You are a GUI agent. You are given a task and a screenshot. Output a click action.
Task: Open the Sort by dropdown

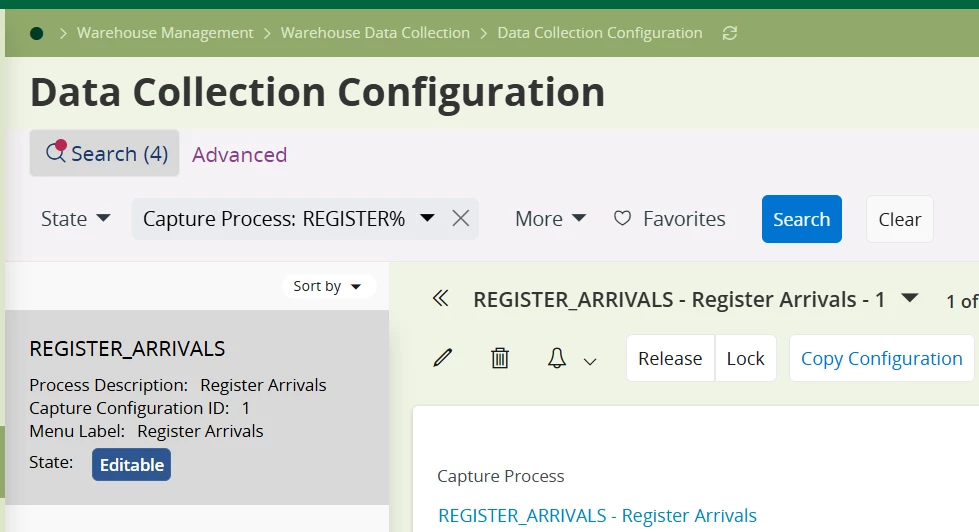point(328,286)
